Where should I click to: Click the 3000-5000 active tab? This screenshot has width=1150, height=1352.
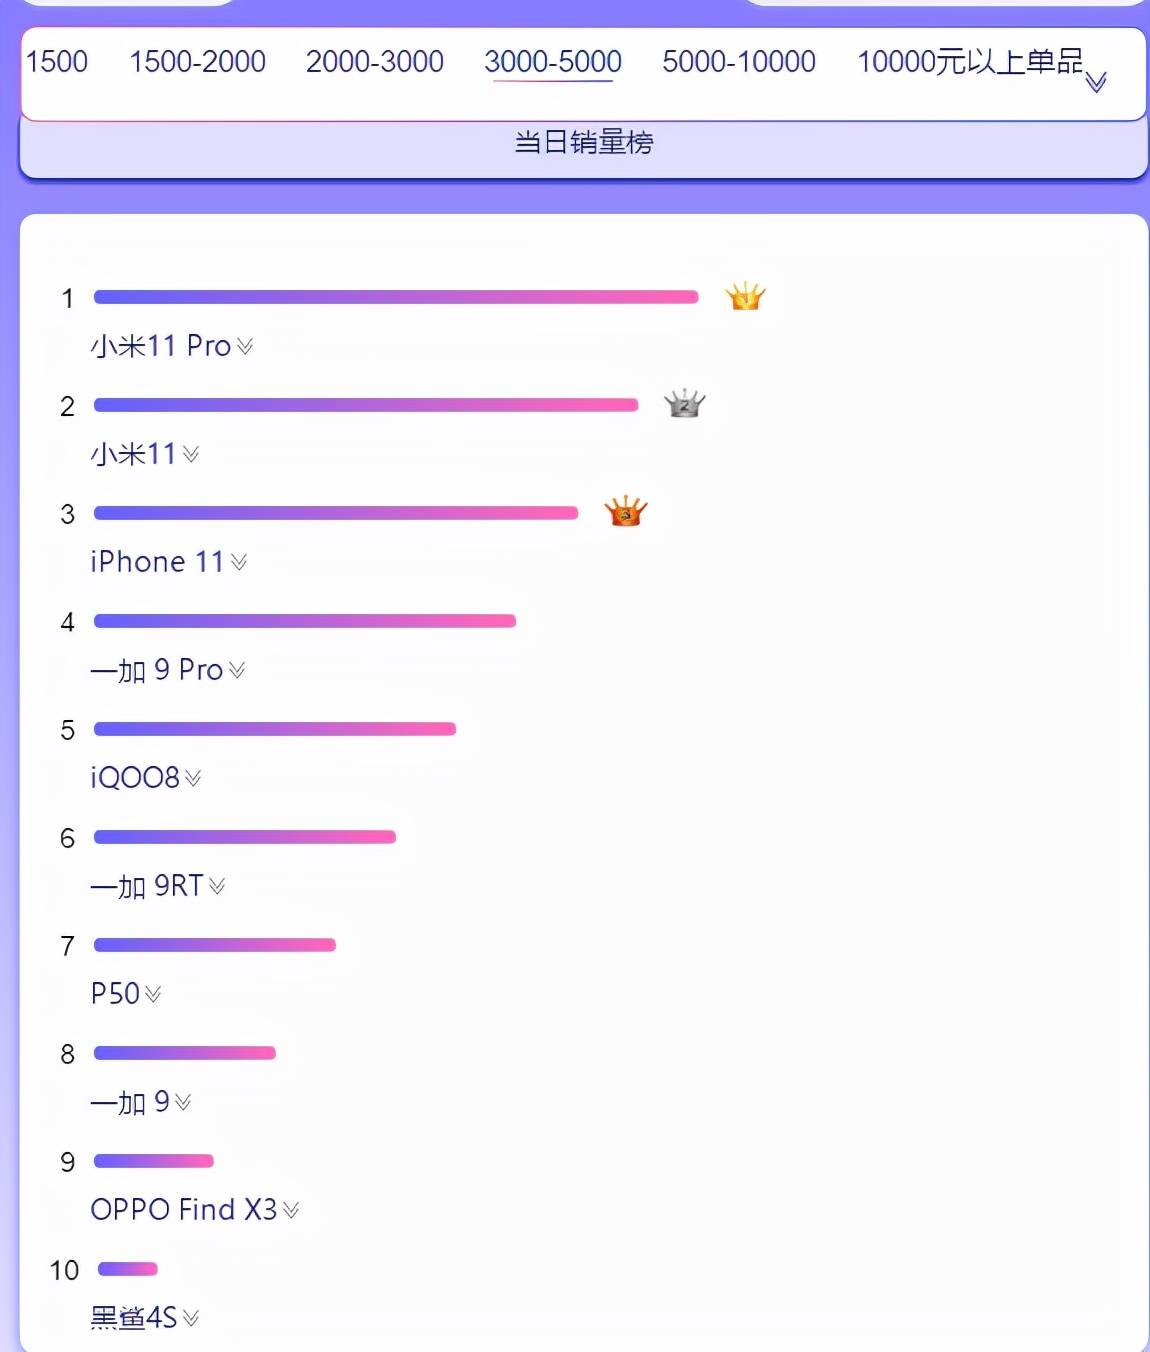coord(552,62)
